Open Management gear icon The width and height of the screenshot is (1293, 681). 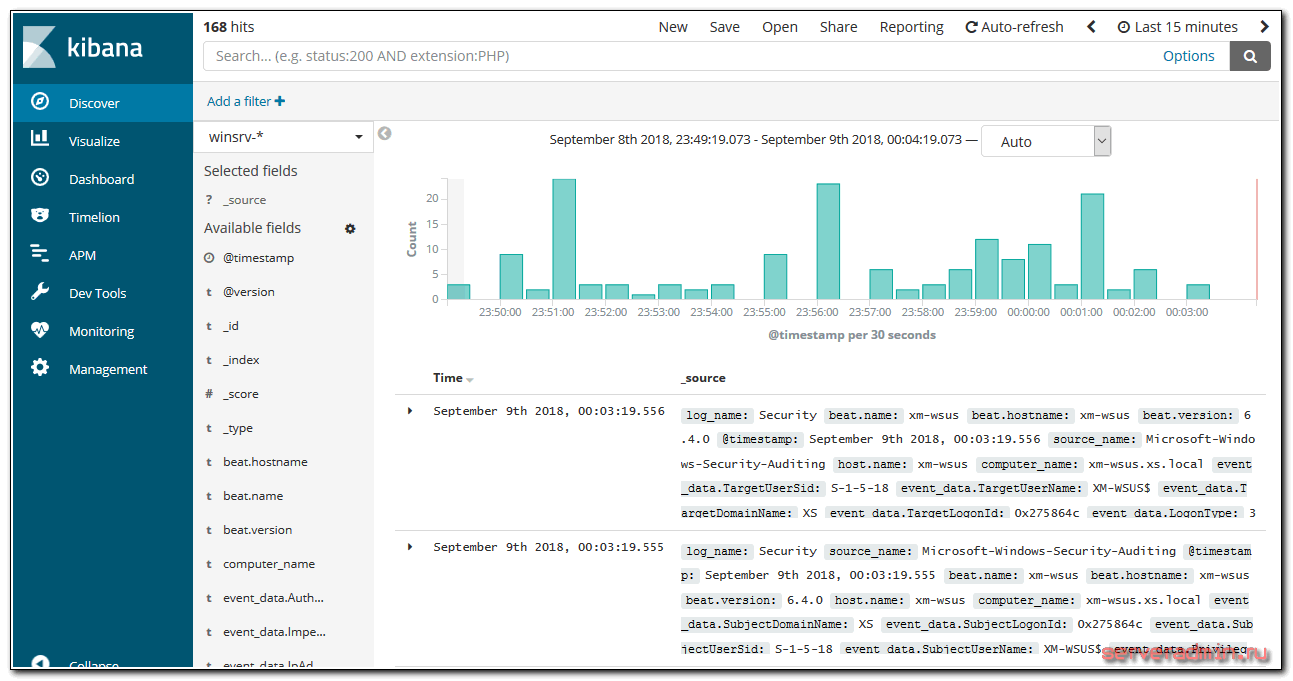pos(40,368)
